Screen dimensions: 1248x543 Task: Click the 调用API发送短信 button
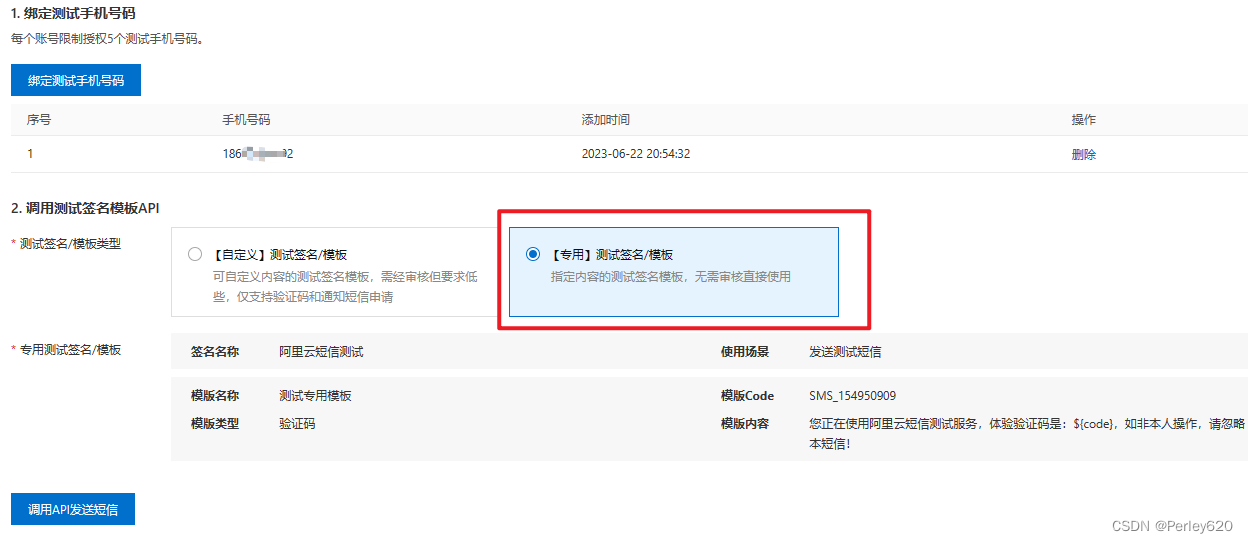click(73, 509)
